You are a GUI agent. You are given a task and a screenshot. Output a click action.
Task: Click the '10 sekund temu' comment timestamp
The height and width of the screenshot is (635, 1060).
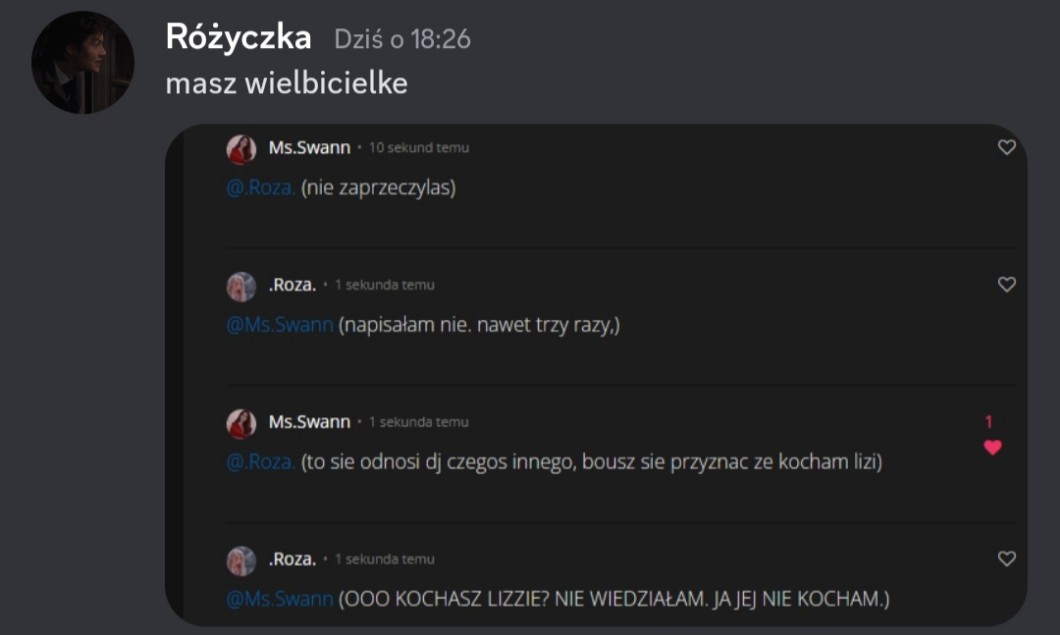click(x=418, y=147)
